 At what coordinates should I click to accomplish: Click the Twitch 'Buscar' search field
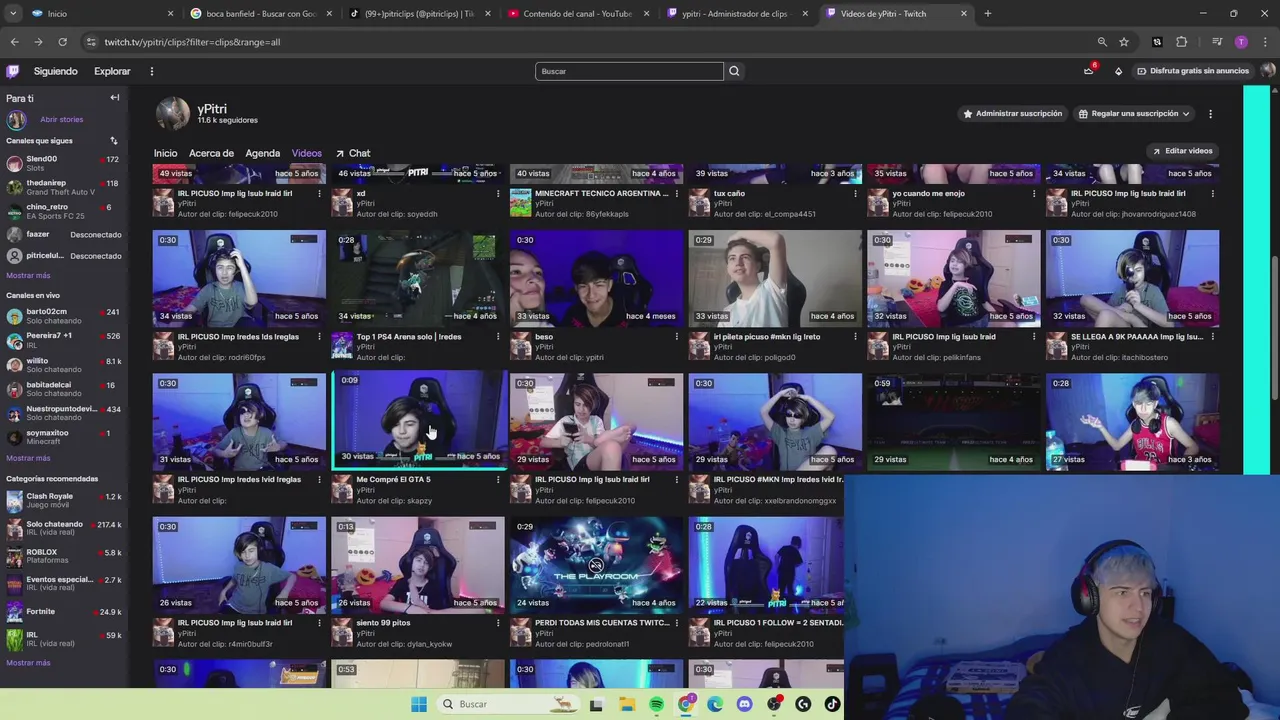point(629,71)
